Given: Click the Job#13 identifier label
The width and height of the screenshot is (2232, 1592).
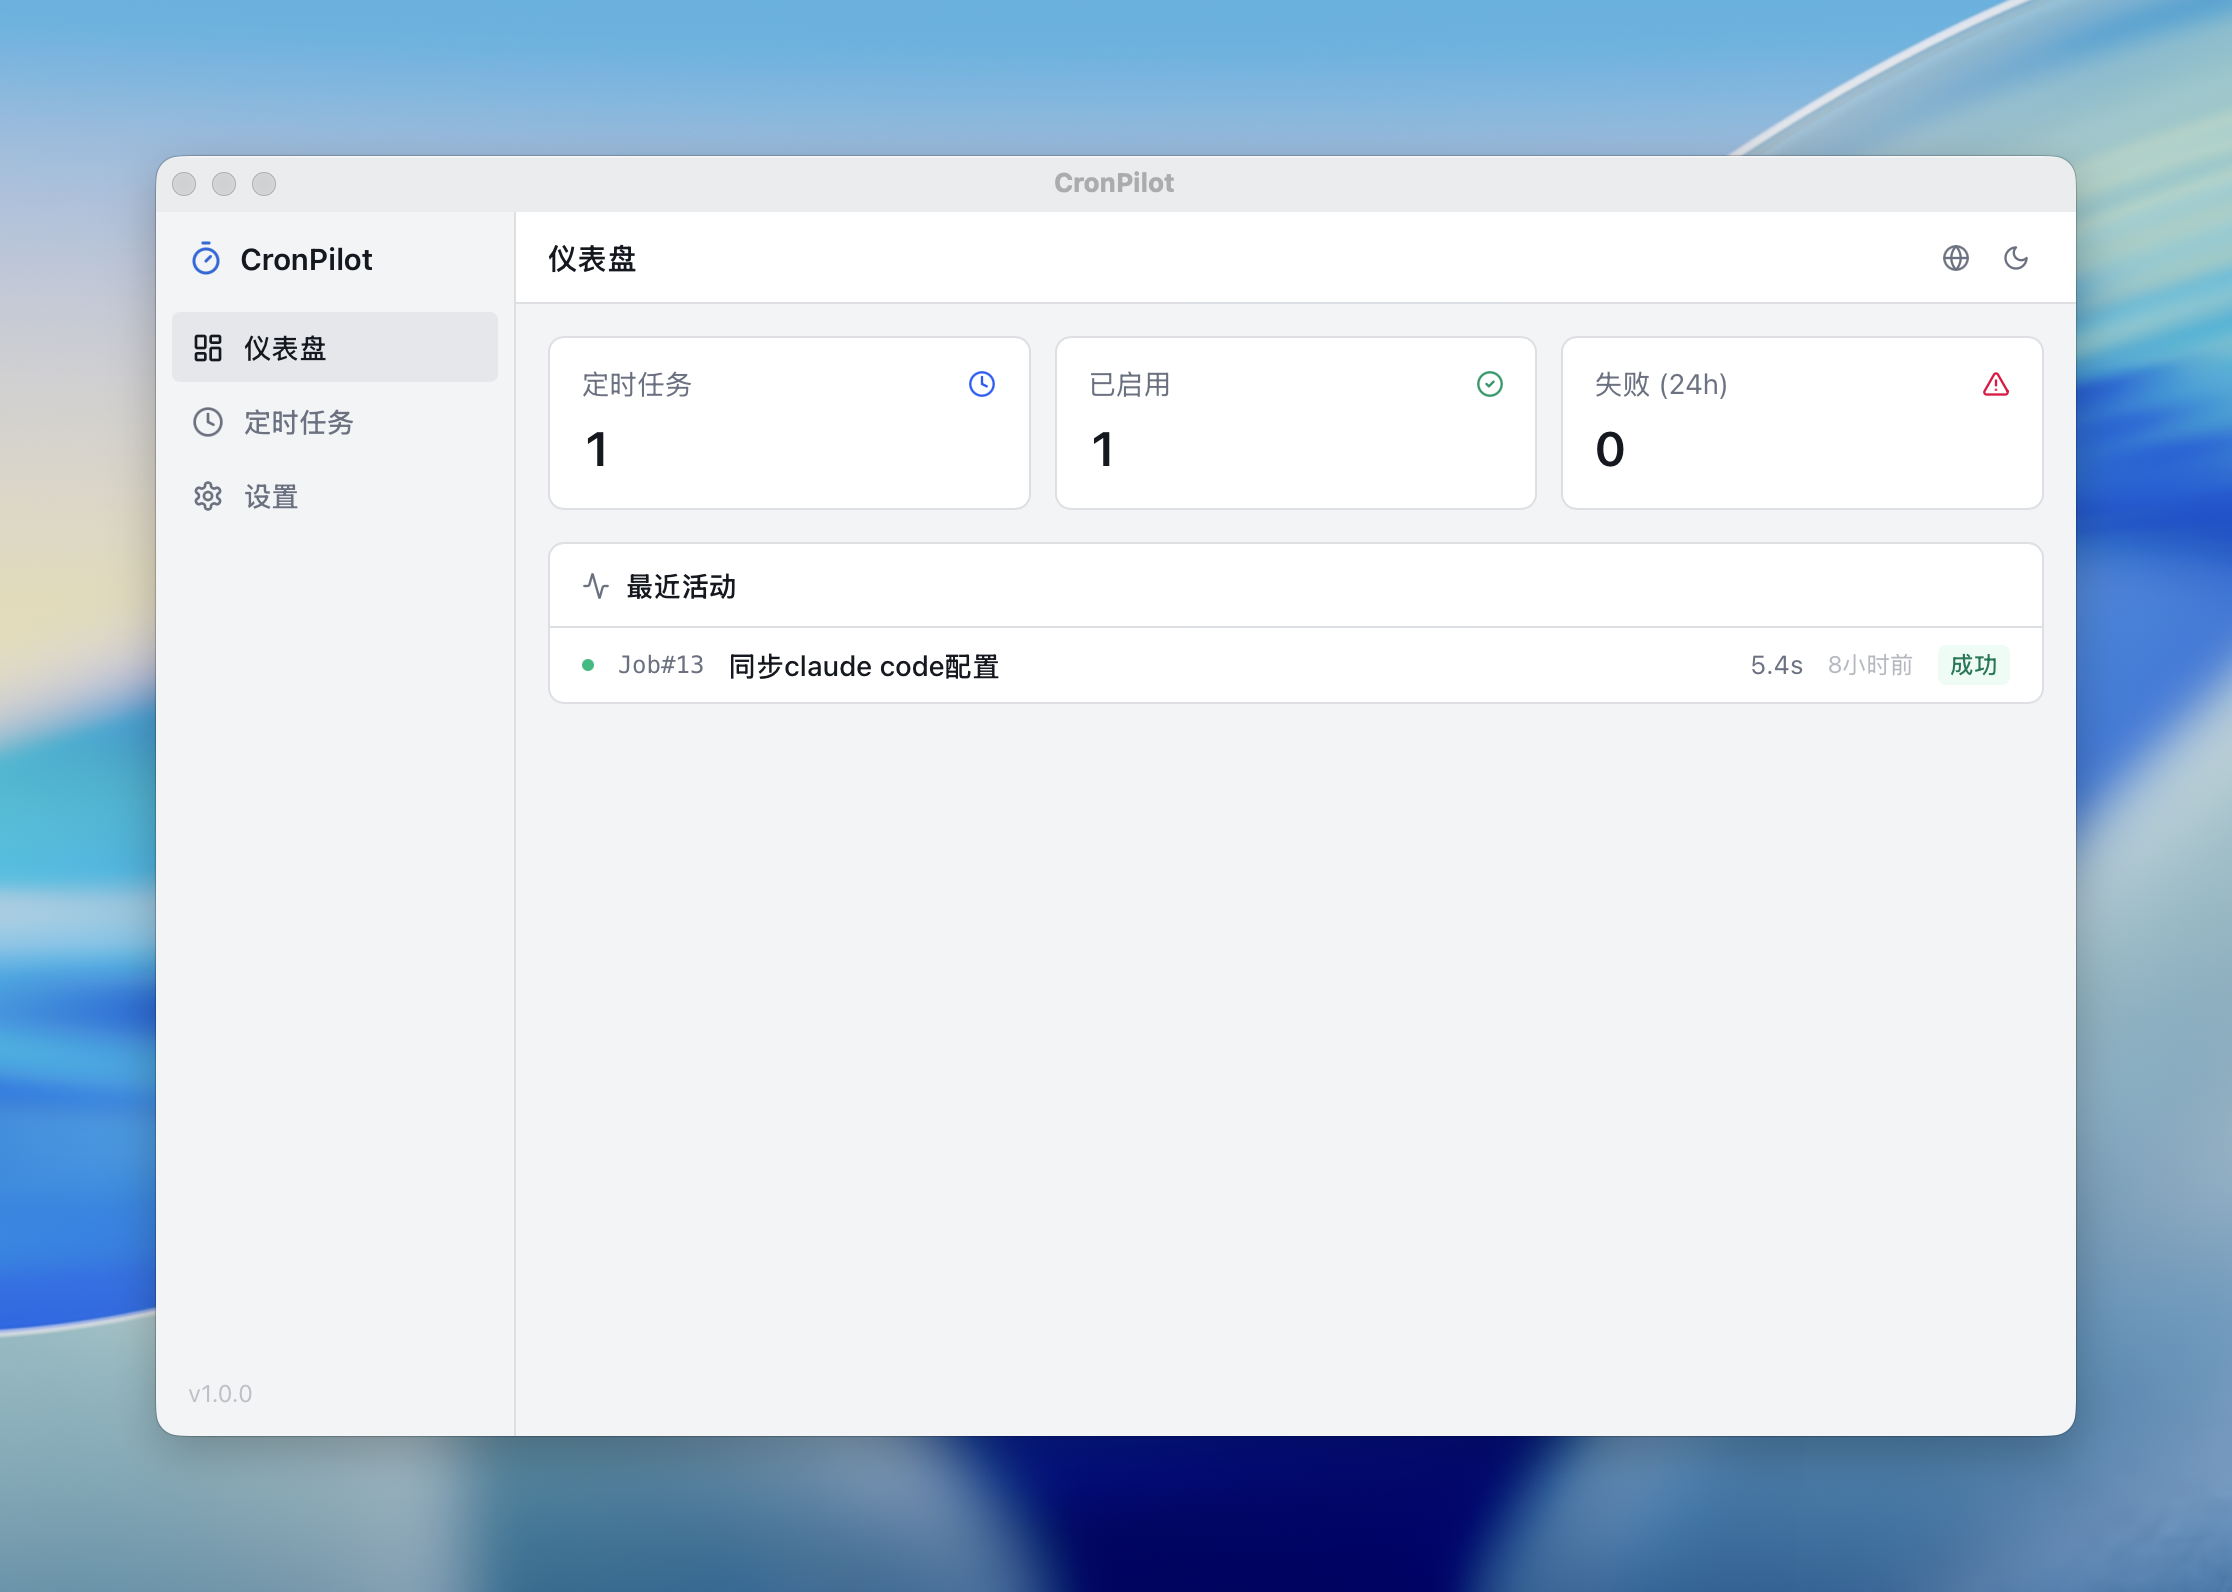Looking at the screenshot, I should pos(660,665).
